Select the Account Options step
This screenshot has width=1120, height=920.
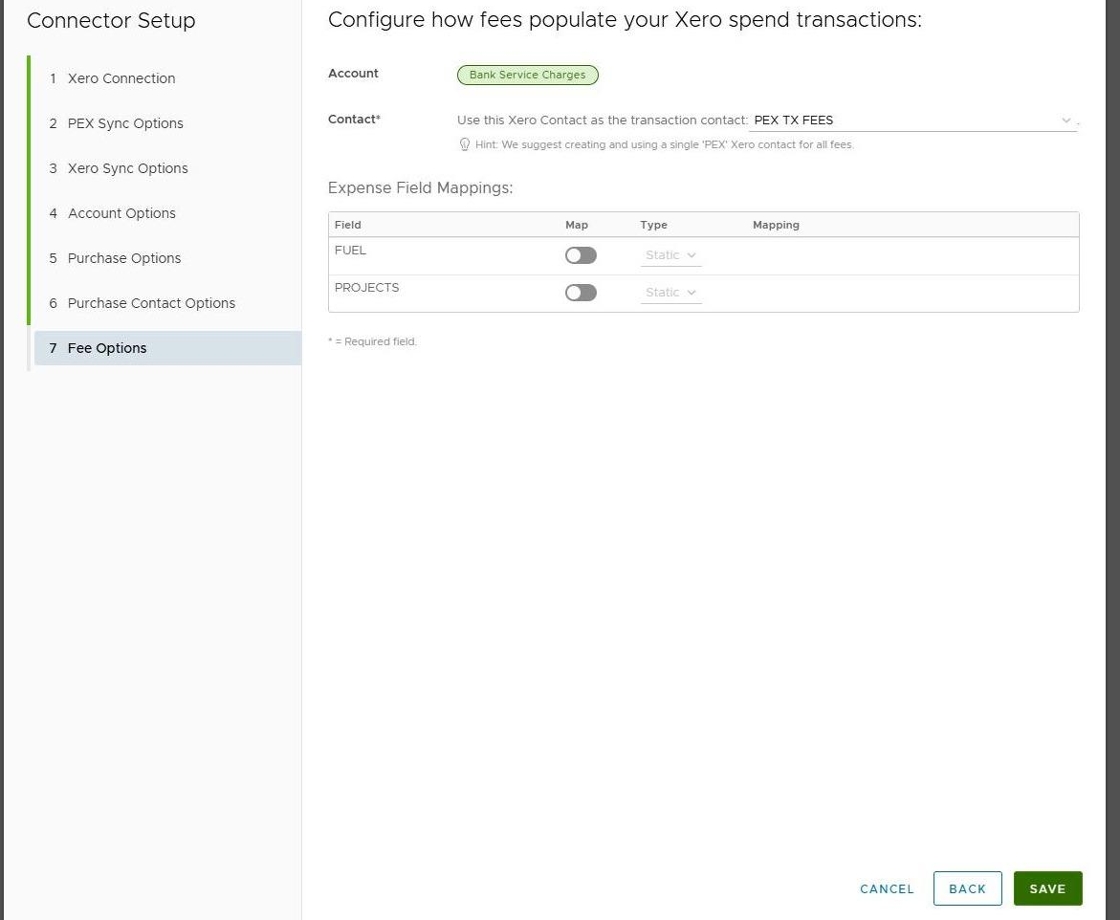121,214
